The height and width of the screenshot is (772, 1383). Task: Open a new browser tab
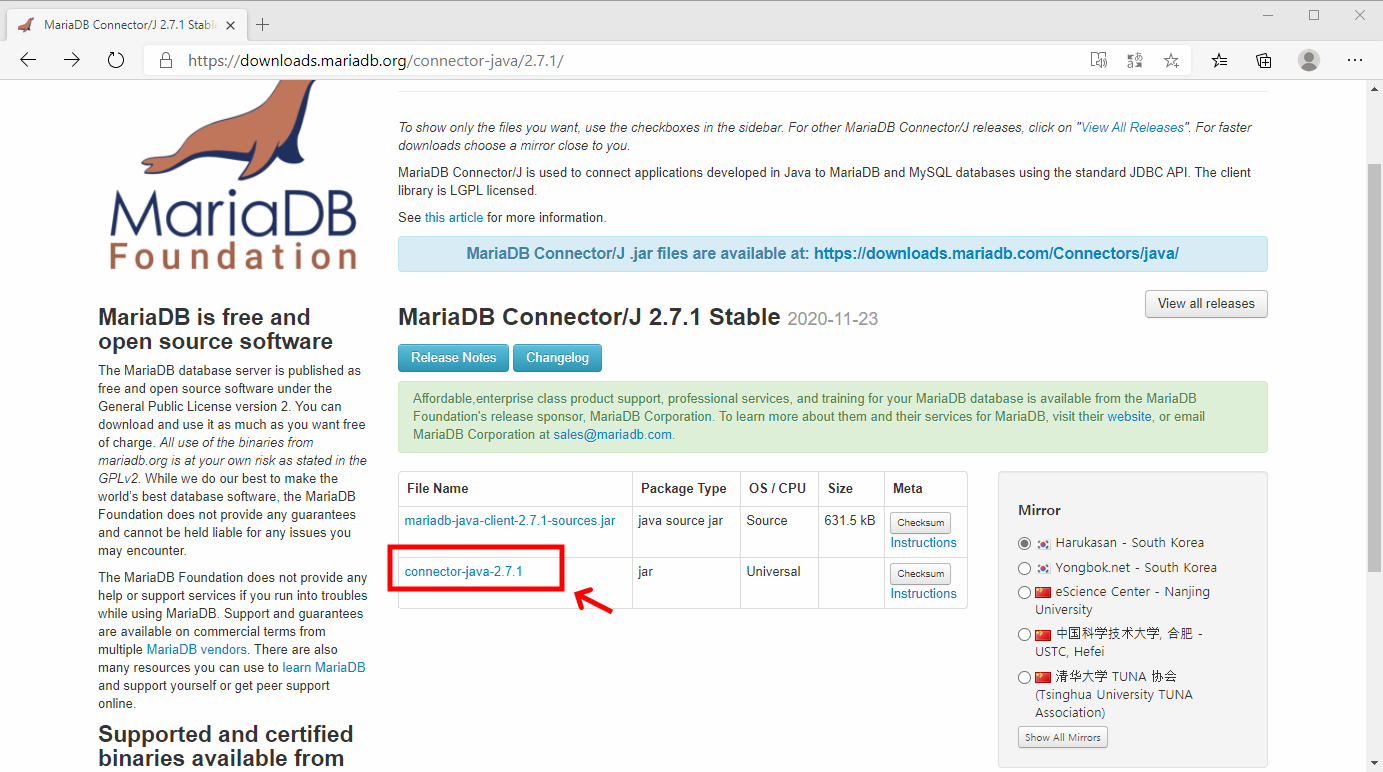coord(263,24)
